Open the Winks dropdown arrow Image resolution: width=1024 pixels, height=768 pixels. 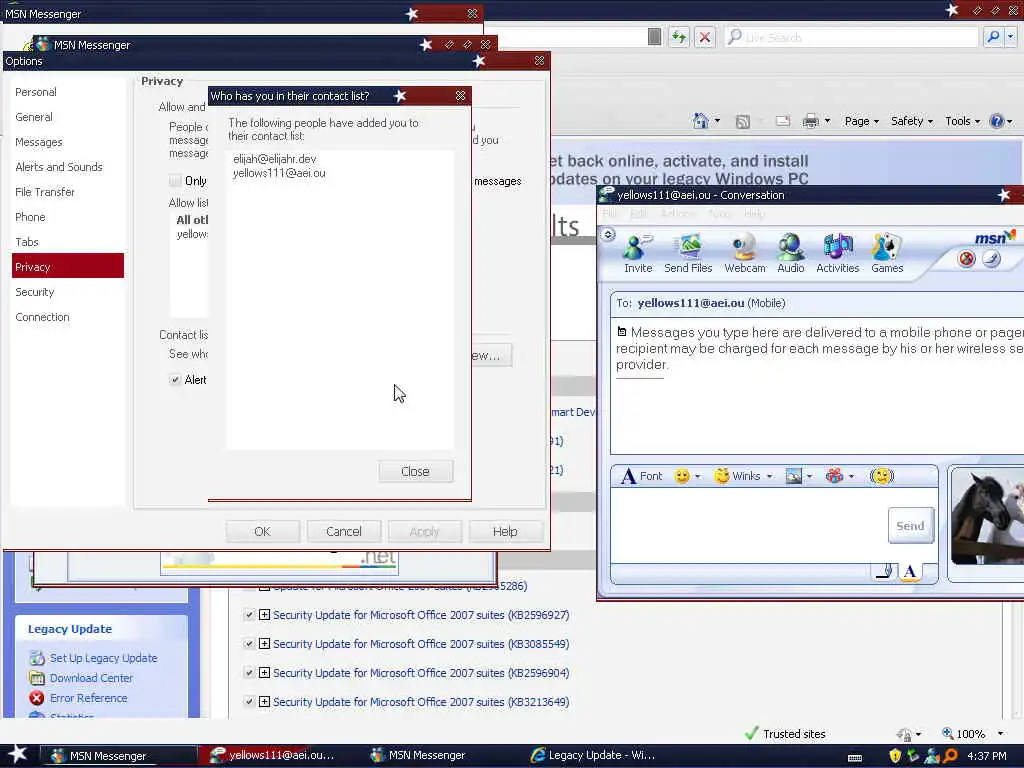pos(769,477)
